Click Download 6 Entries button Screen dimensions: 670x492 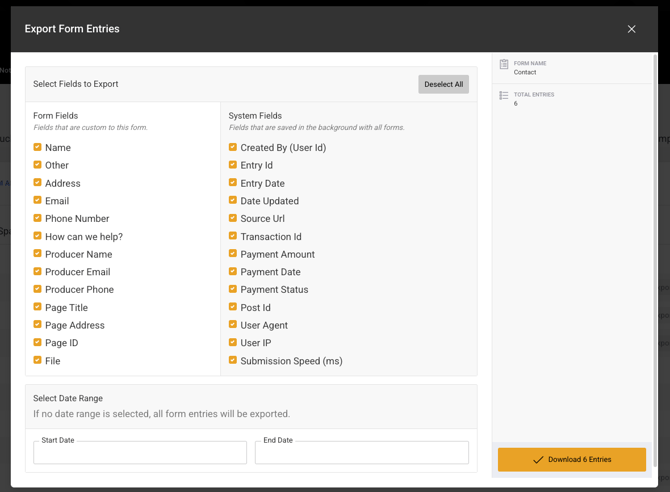coord(571,459)
